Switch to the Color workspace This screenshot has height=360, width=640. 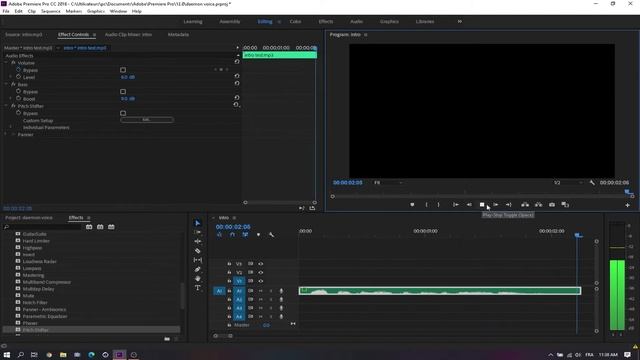[295, 21]
